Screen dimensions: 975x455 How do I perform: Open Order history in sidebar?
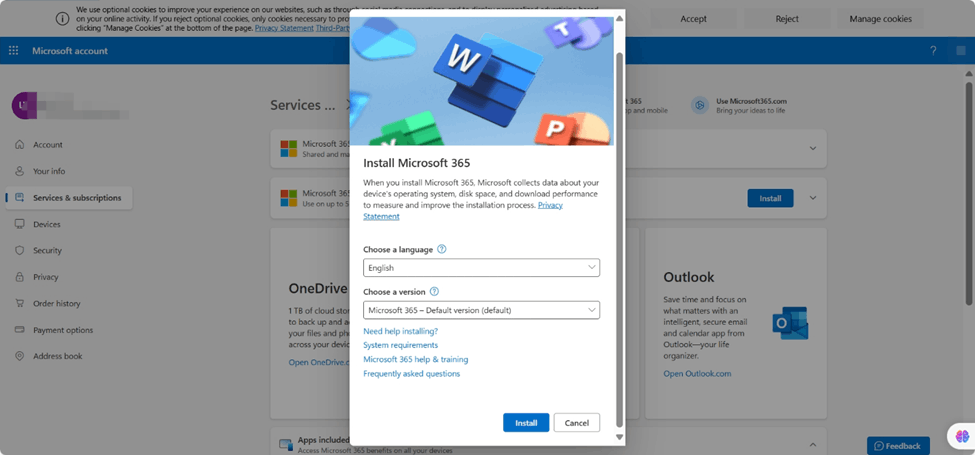(57, 303)
